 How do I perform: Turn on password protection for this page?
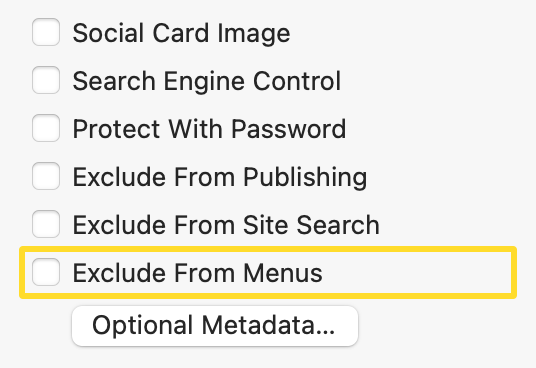(46, 128)
